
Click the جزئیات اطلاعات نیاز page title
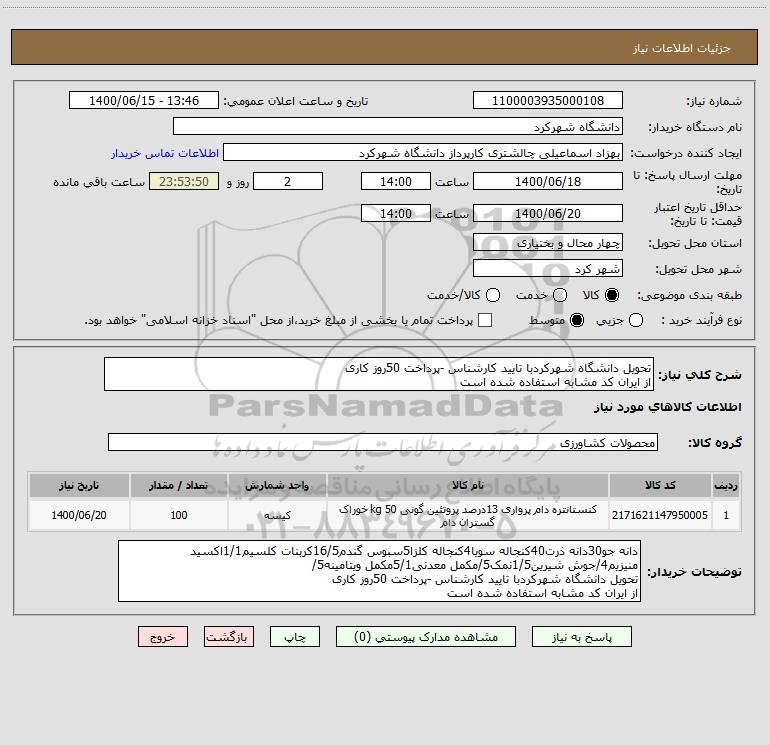click(x=681, y=48)
